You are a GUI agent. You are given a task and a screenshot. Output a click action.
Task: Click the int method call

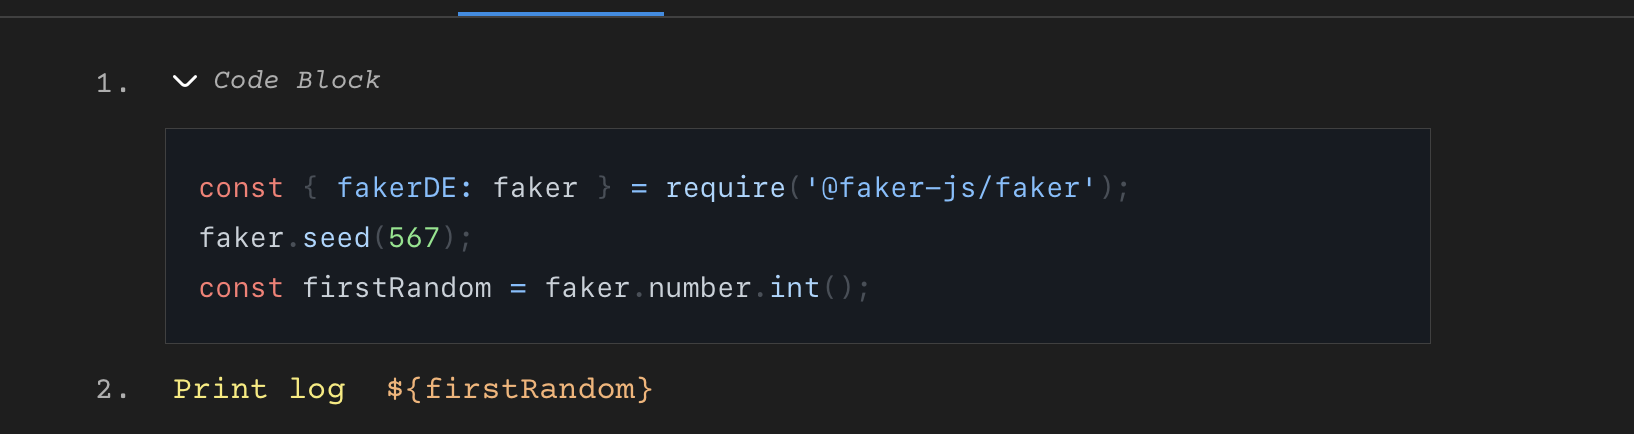795,288
